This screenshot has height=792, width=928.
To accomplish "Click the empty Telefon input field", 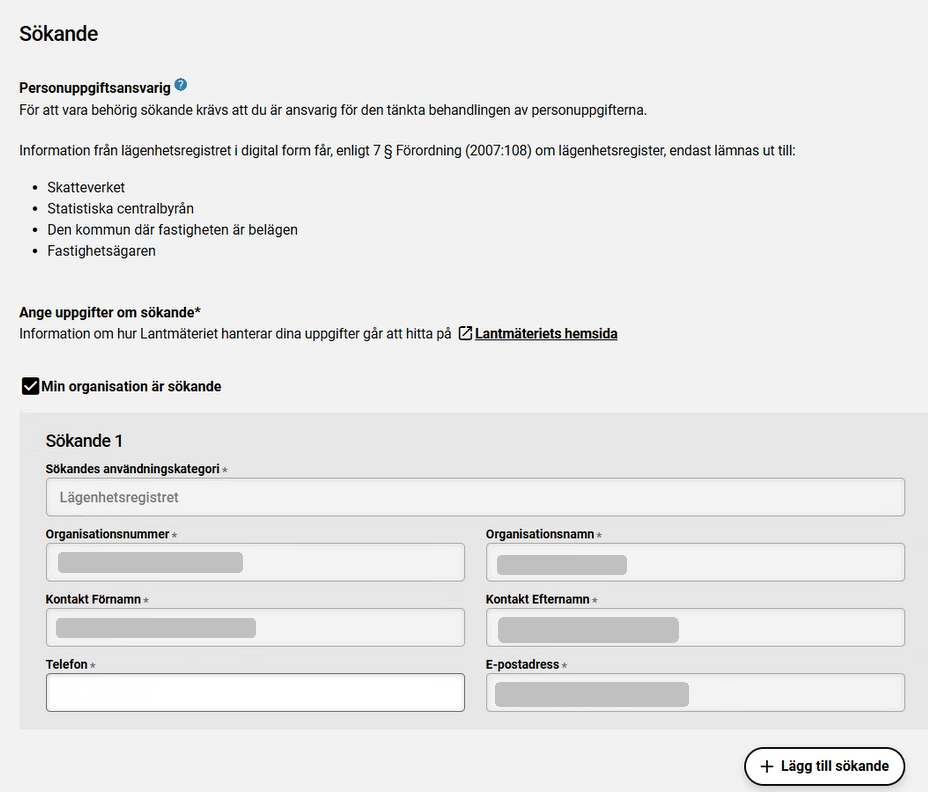I will 255,692.
